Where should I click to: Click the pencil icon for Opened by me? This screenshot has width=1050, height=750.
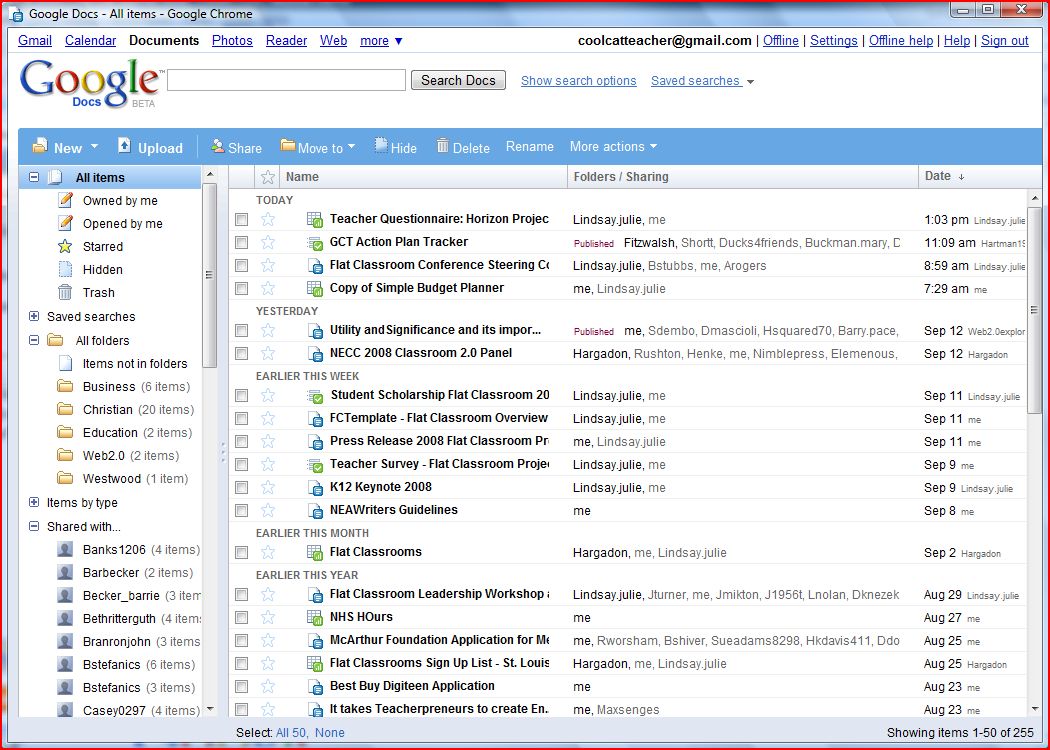(x=65, y=223)
